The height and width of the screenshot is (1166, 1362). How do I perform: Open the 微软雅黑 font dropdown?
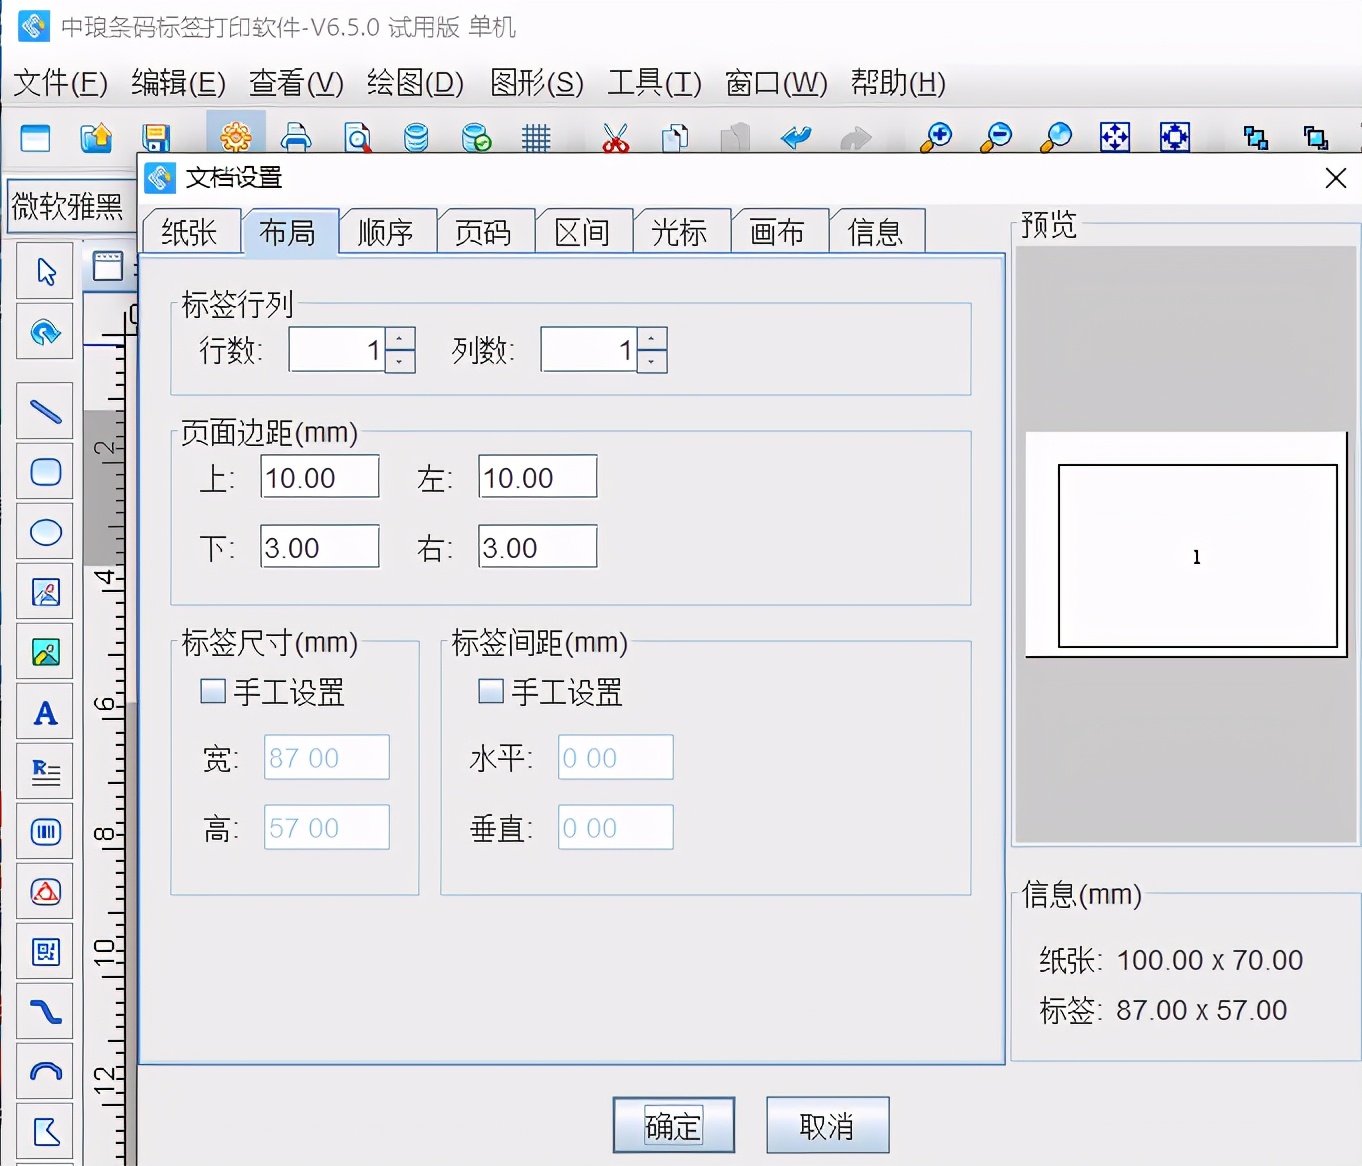point(68,206)
